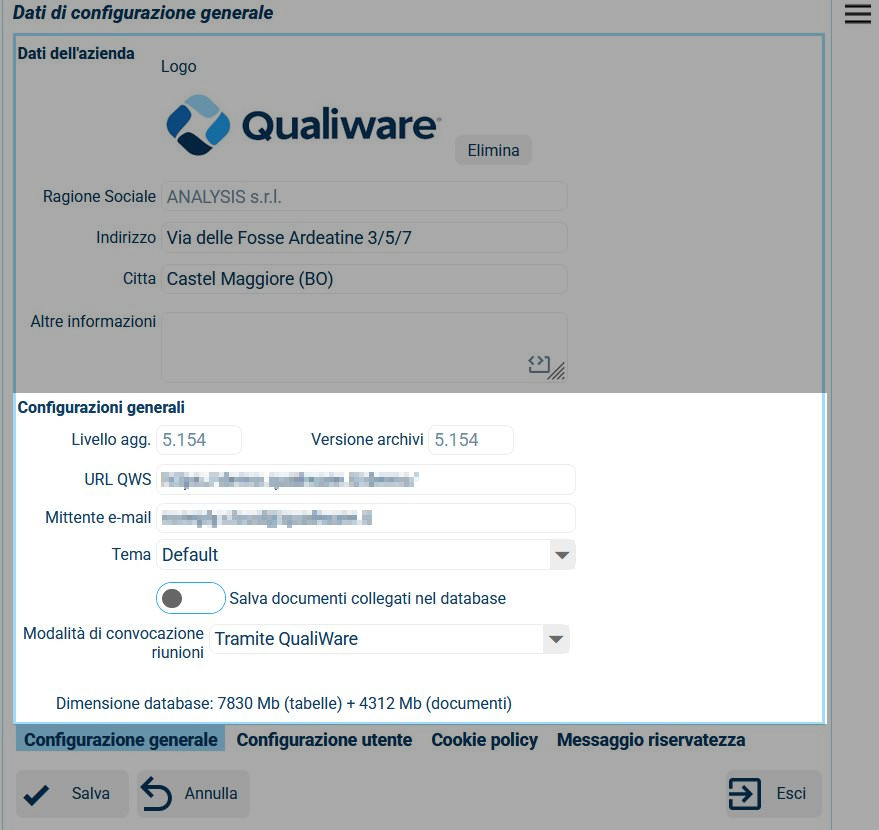Screen dimensions: 879x830
Task: Focus the Indirizzo input field
Action: 364,238
